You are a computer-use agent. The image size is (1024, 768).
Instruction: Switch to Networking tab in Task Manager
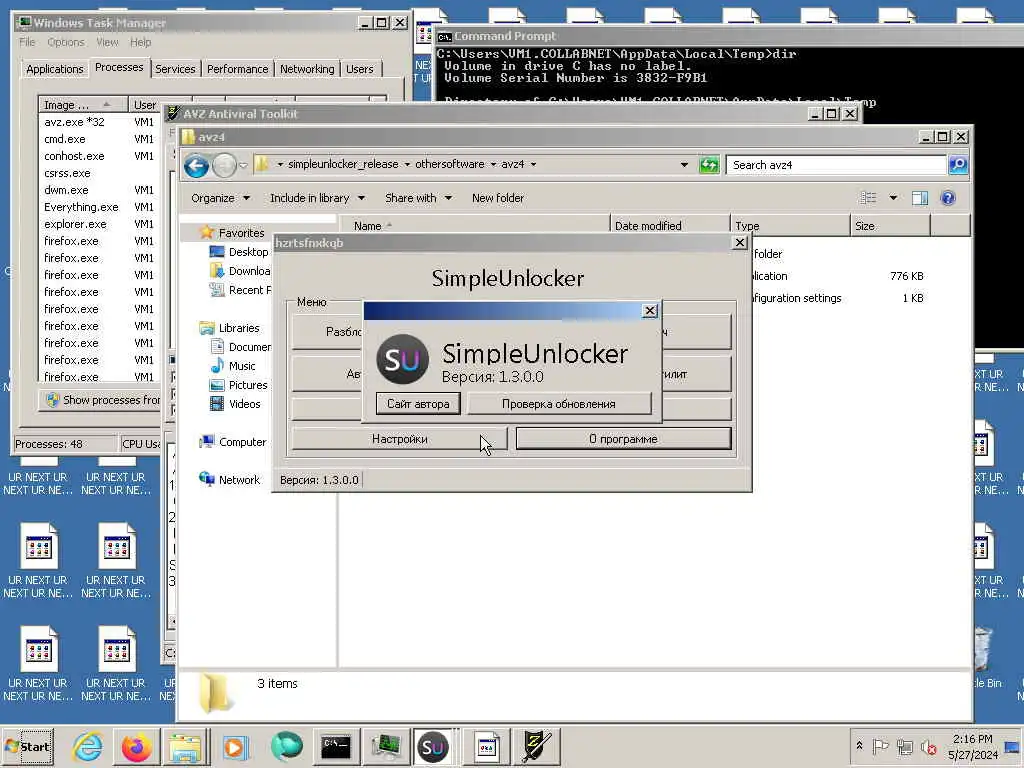pos(307,69)
